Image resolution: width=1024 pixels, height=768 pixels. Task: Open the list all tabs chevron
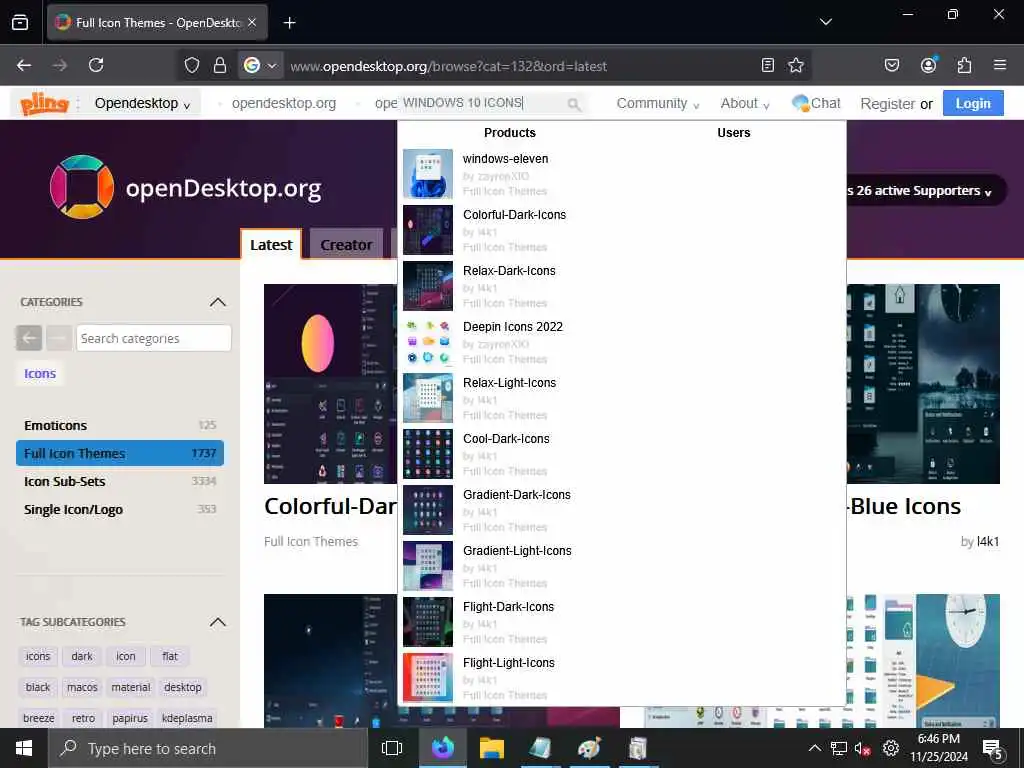coord(825,22)
